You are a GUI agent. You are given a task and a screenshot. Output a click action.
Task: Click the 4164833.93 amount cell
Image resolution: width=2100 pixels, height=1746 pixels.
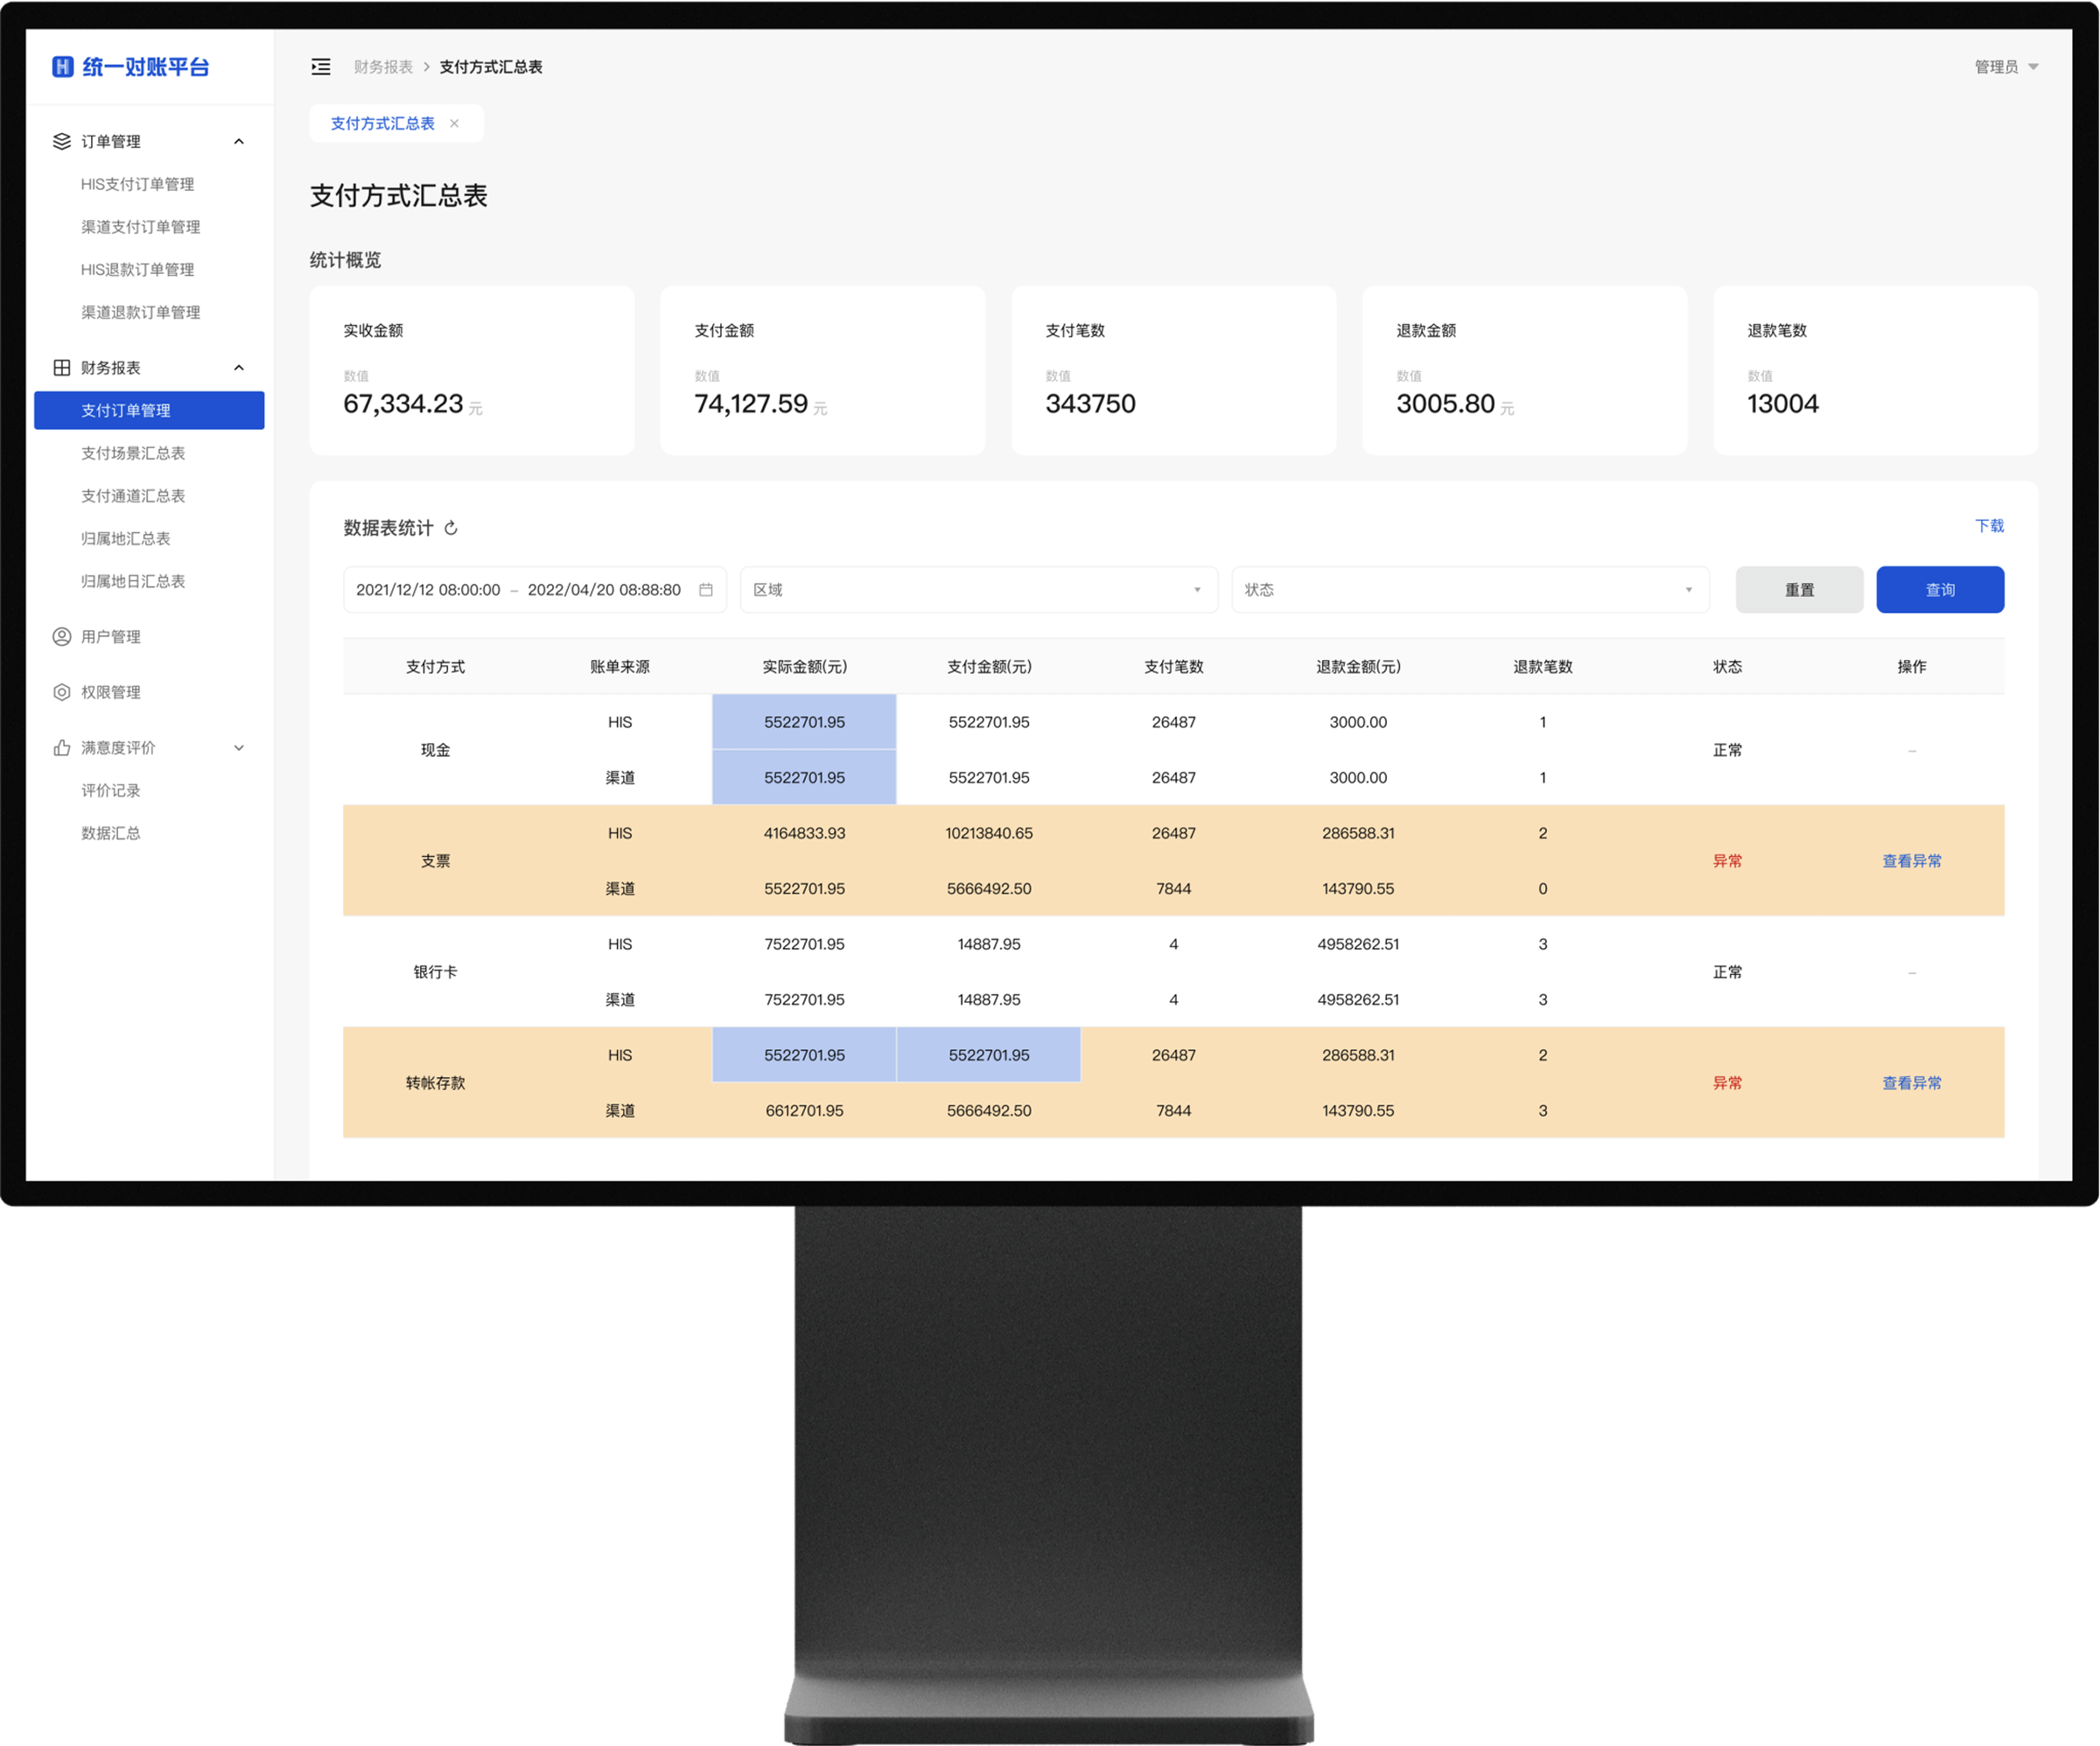pos(804,832)
